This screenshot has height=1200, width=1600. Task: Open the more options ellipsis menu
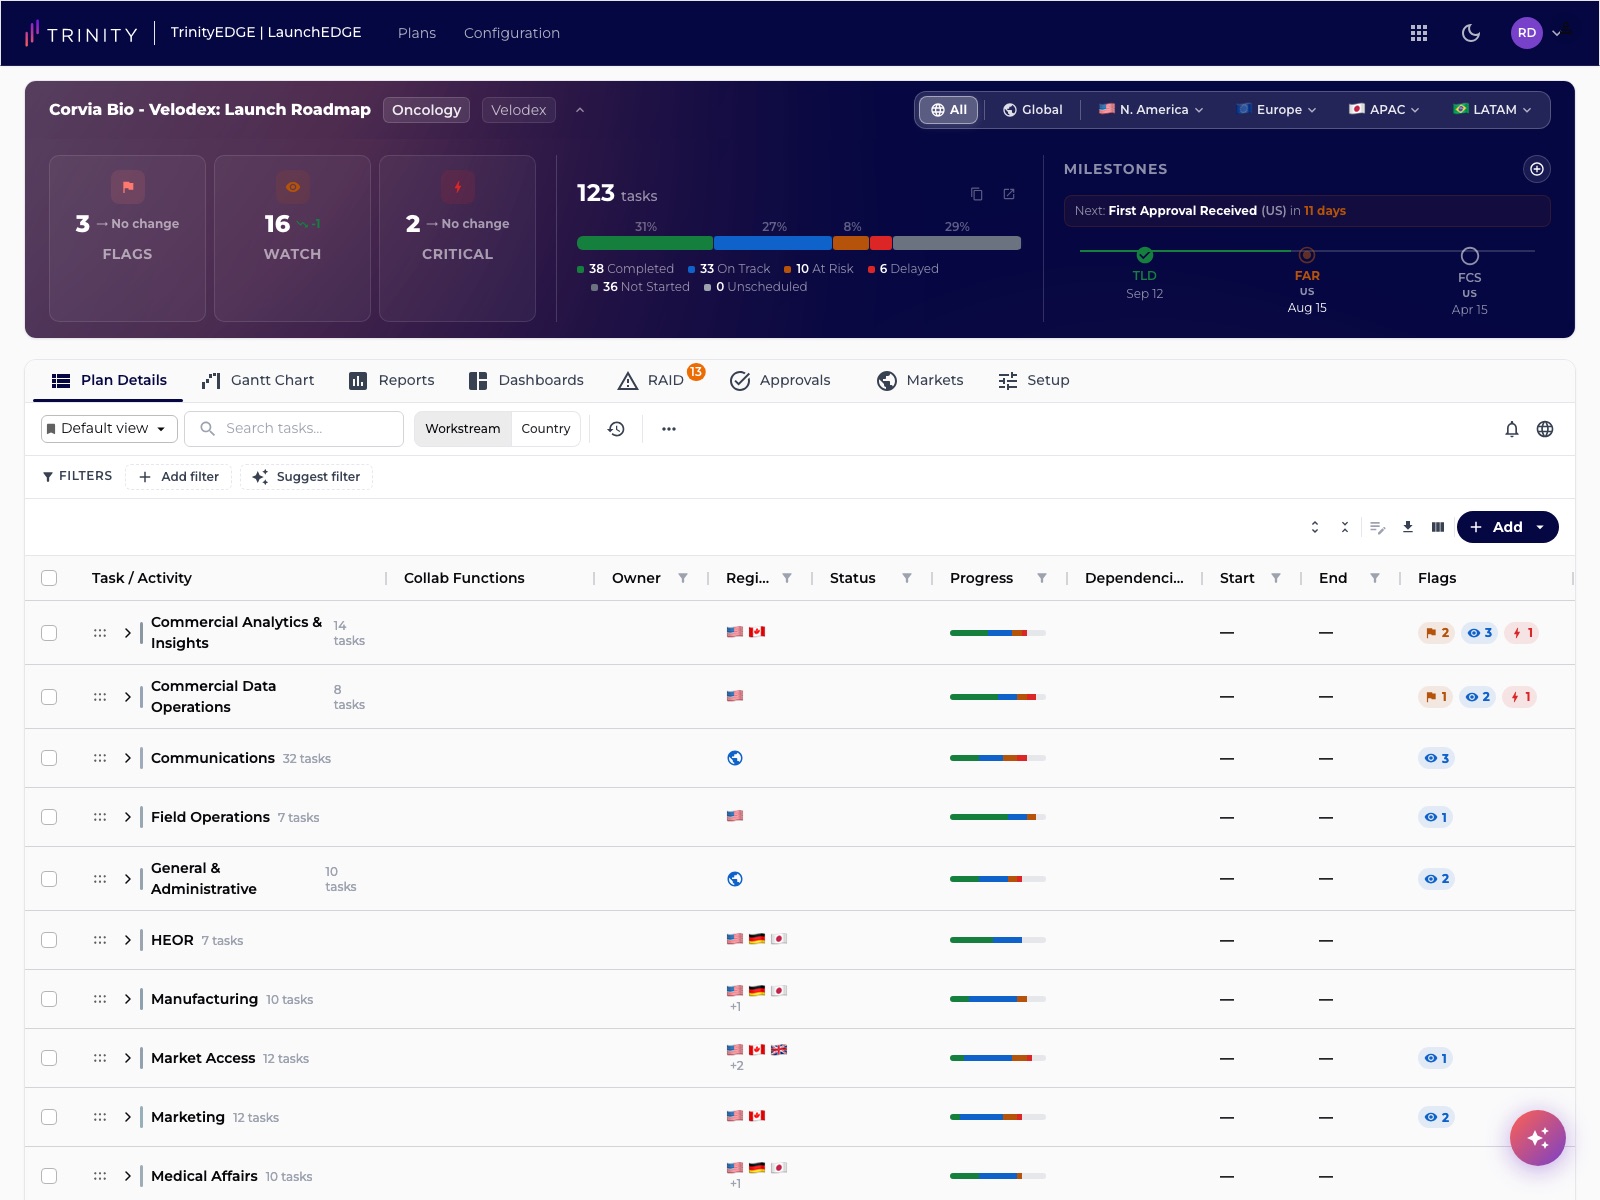(669, 429)
